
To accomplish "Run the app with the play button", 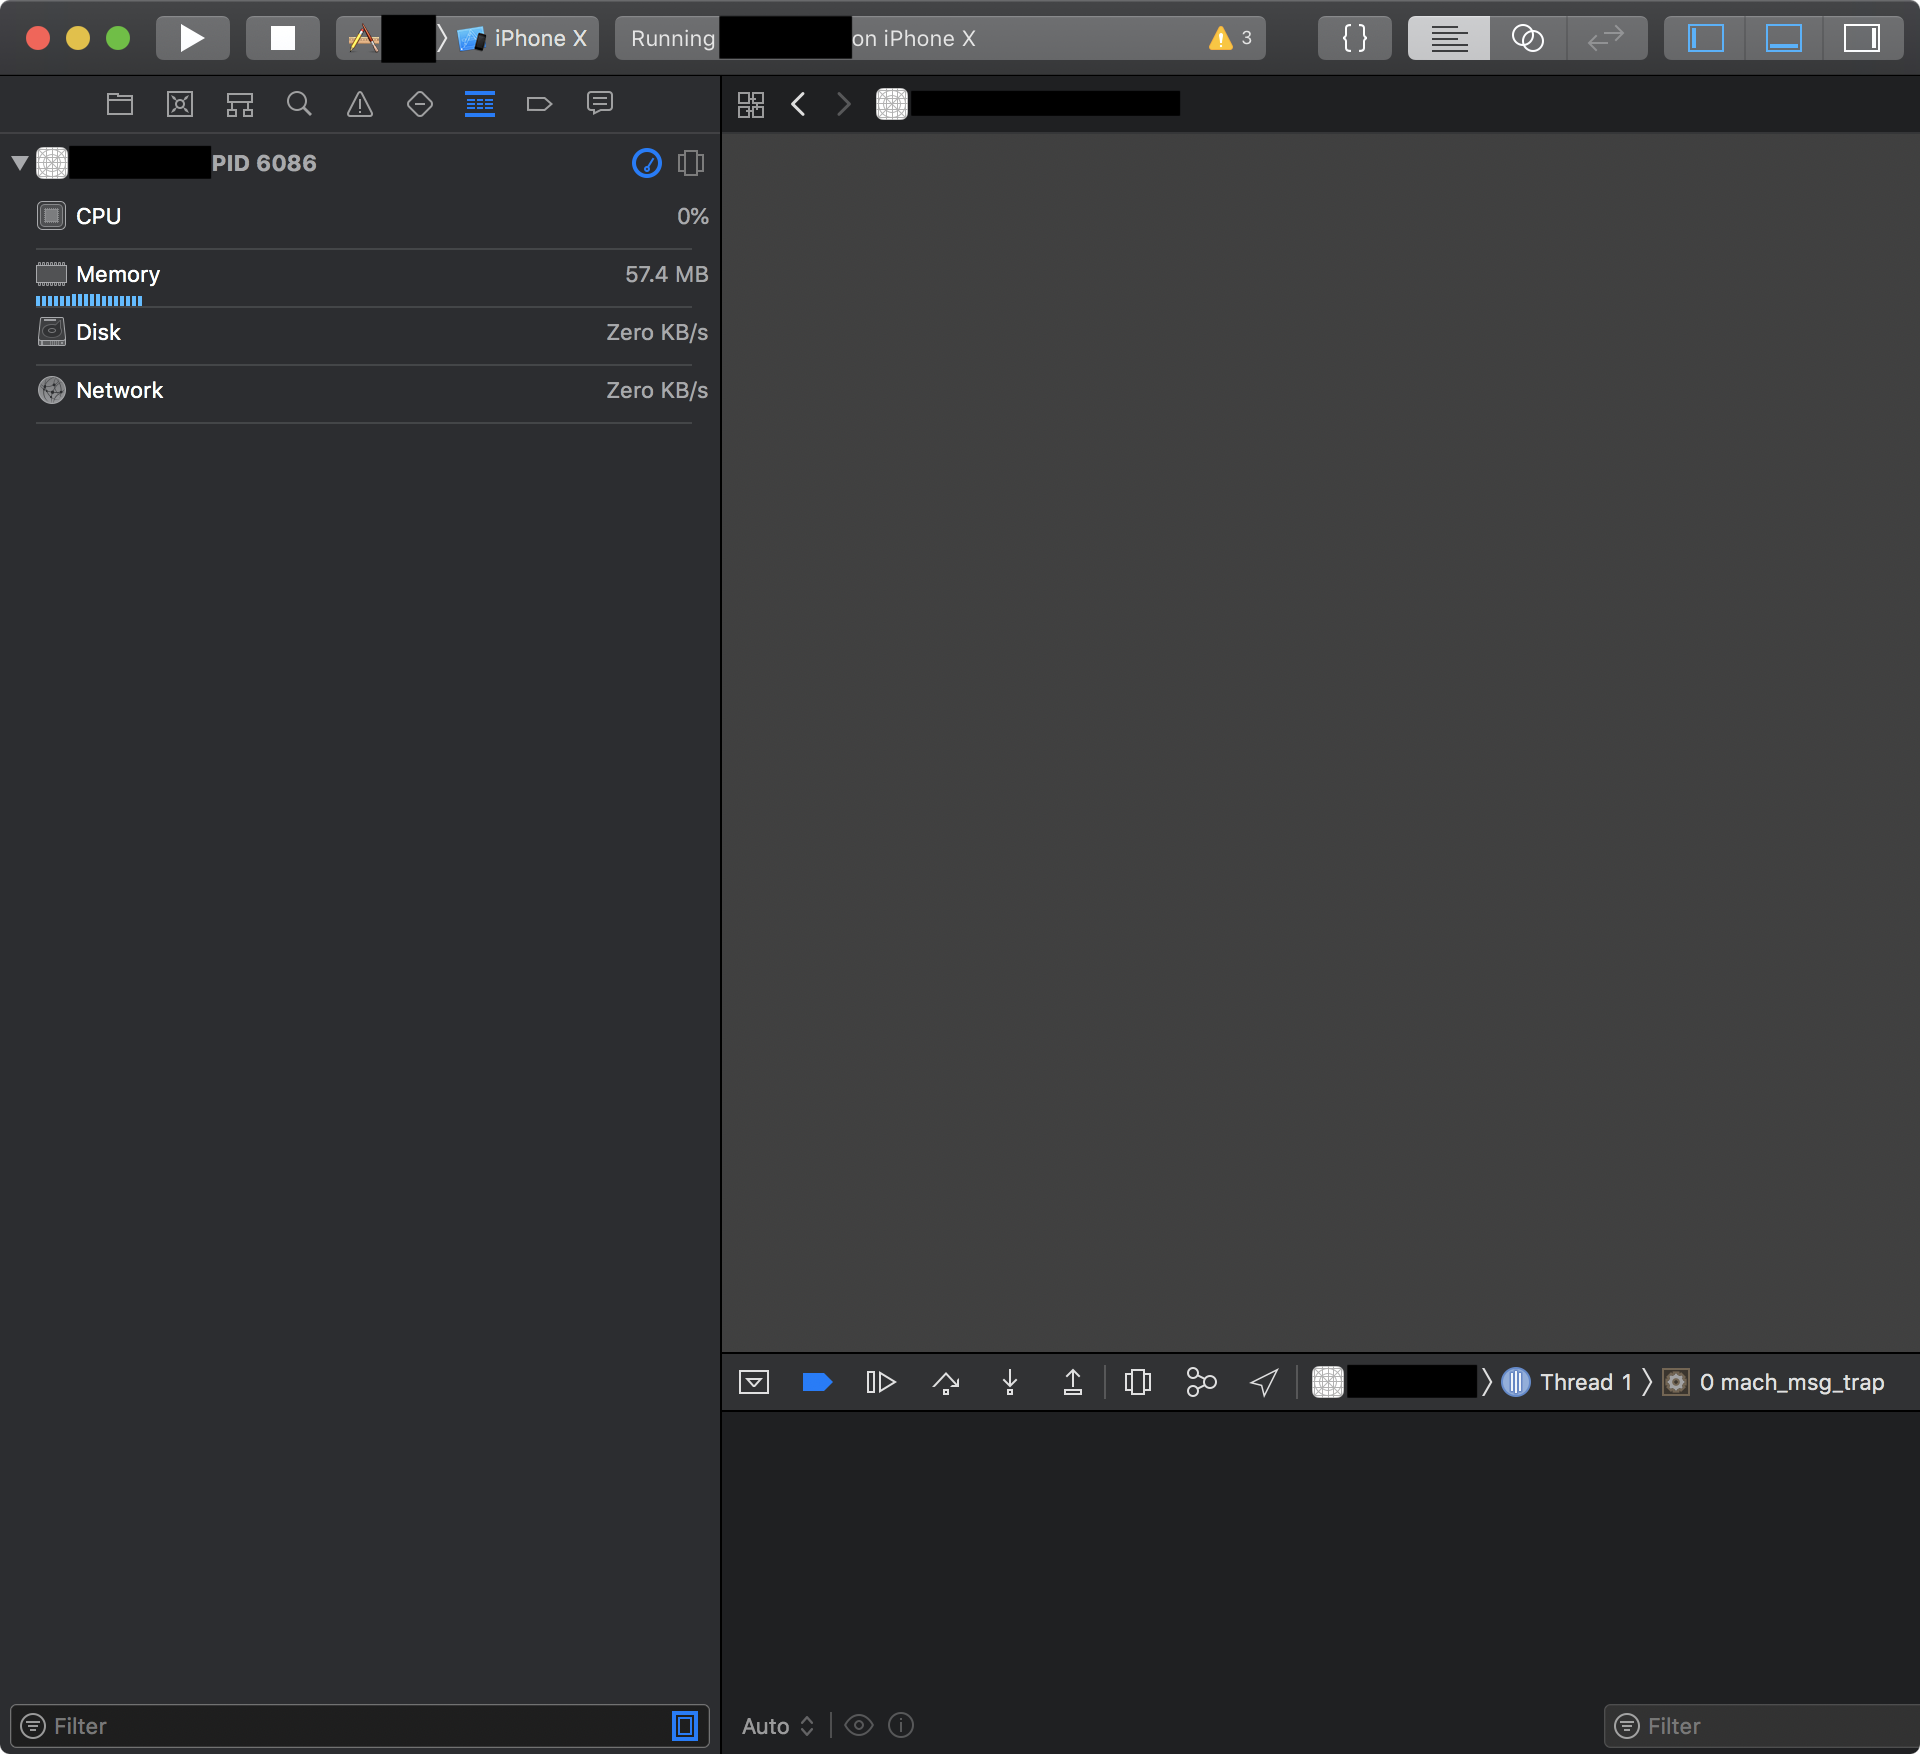I will tap(192, 38).
